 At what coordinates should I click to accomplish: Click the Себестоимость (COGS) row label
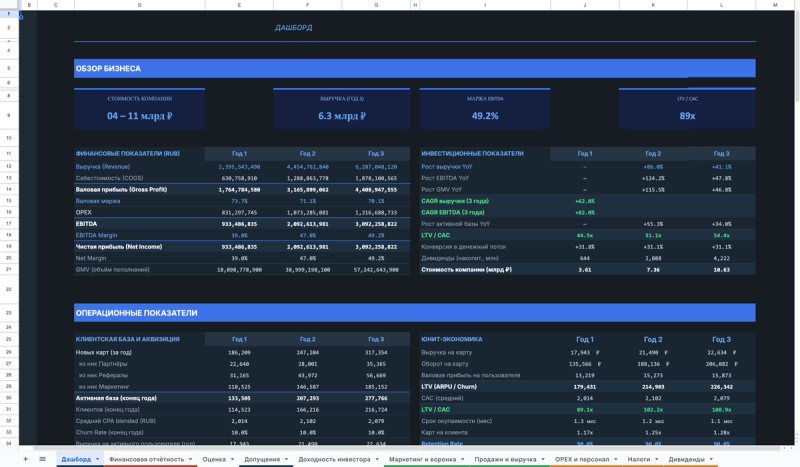(109, 178)
